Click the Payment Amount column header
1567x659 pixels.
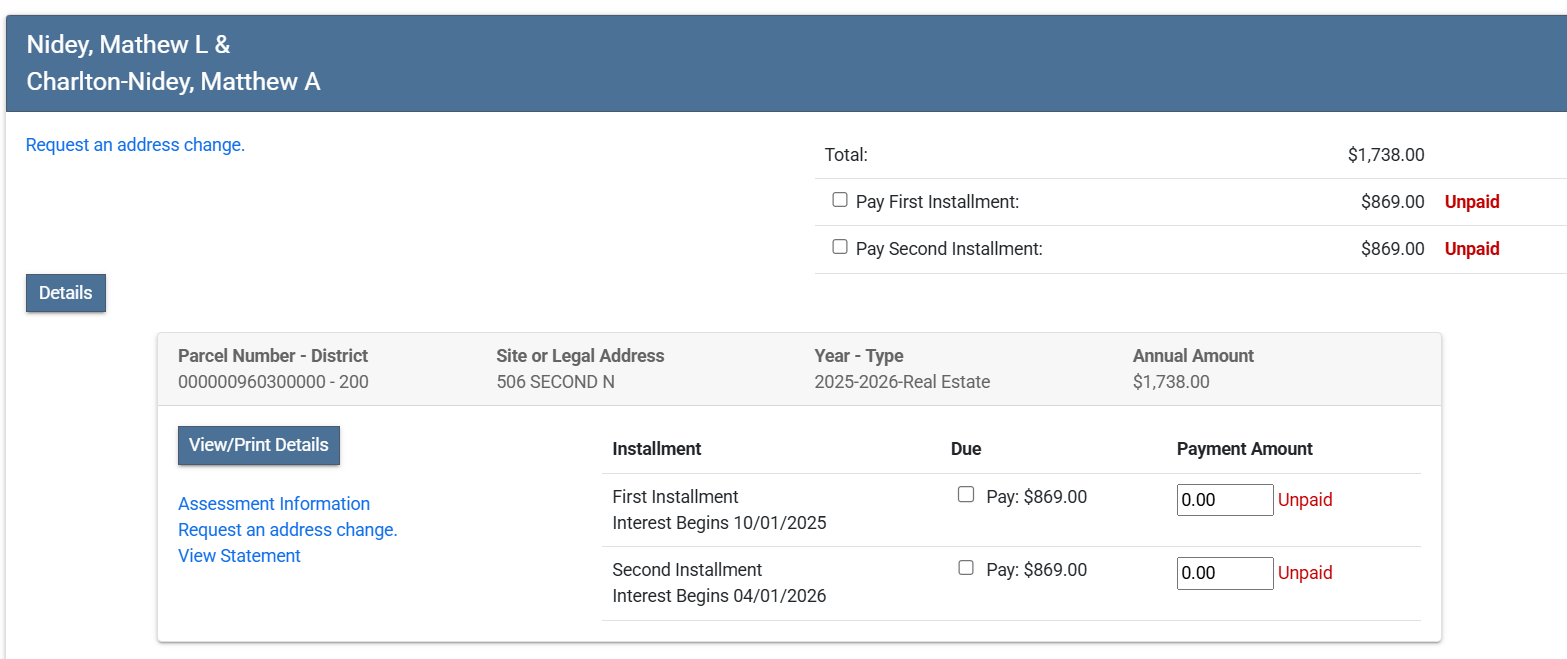1244,449
